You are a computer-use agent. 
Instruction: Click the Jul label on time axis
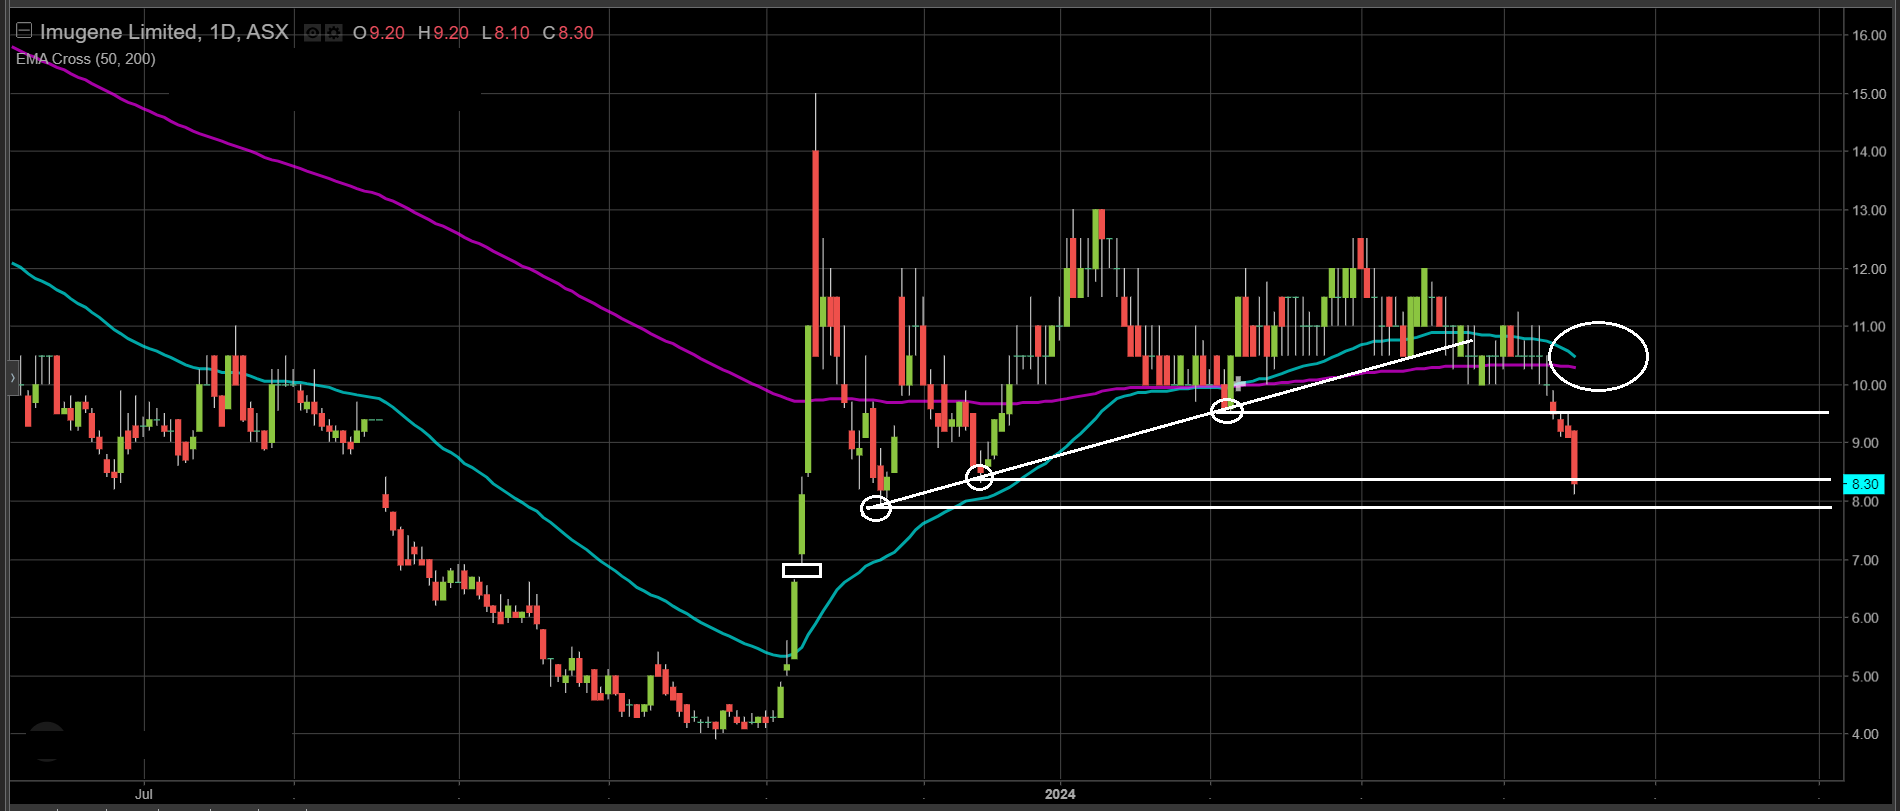[144, 794]
